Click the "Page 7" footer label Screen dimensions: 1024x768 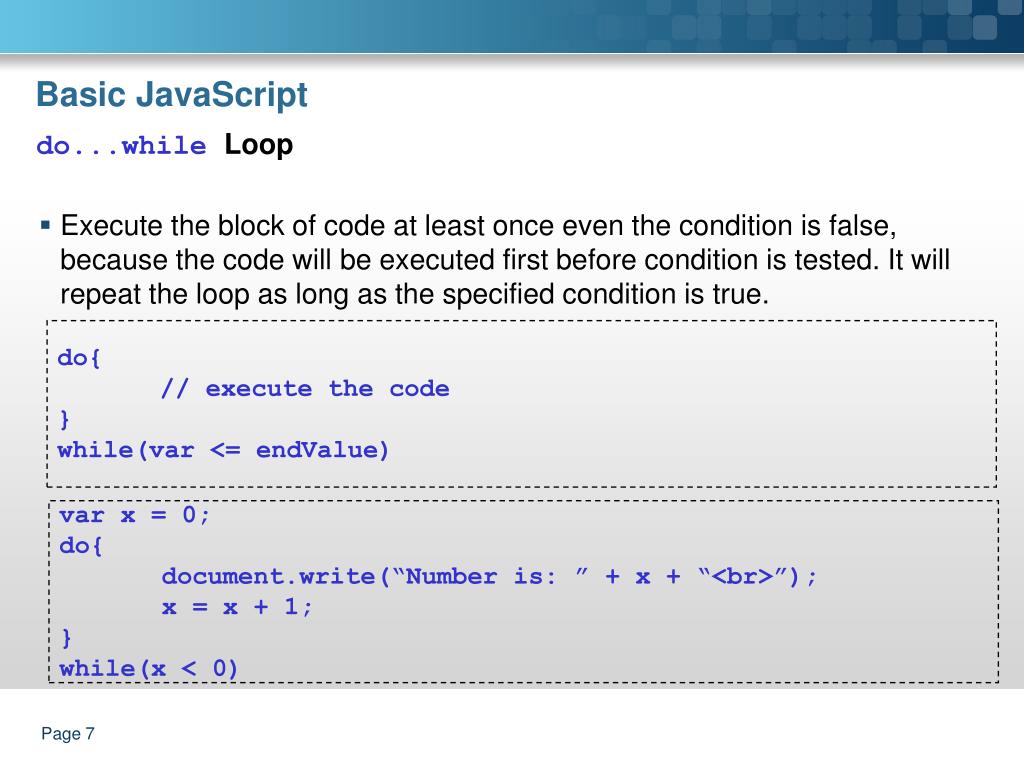(x=68, y=735)
